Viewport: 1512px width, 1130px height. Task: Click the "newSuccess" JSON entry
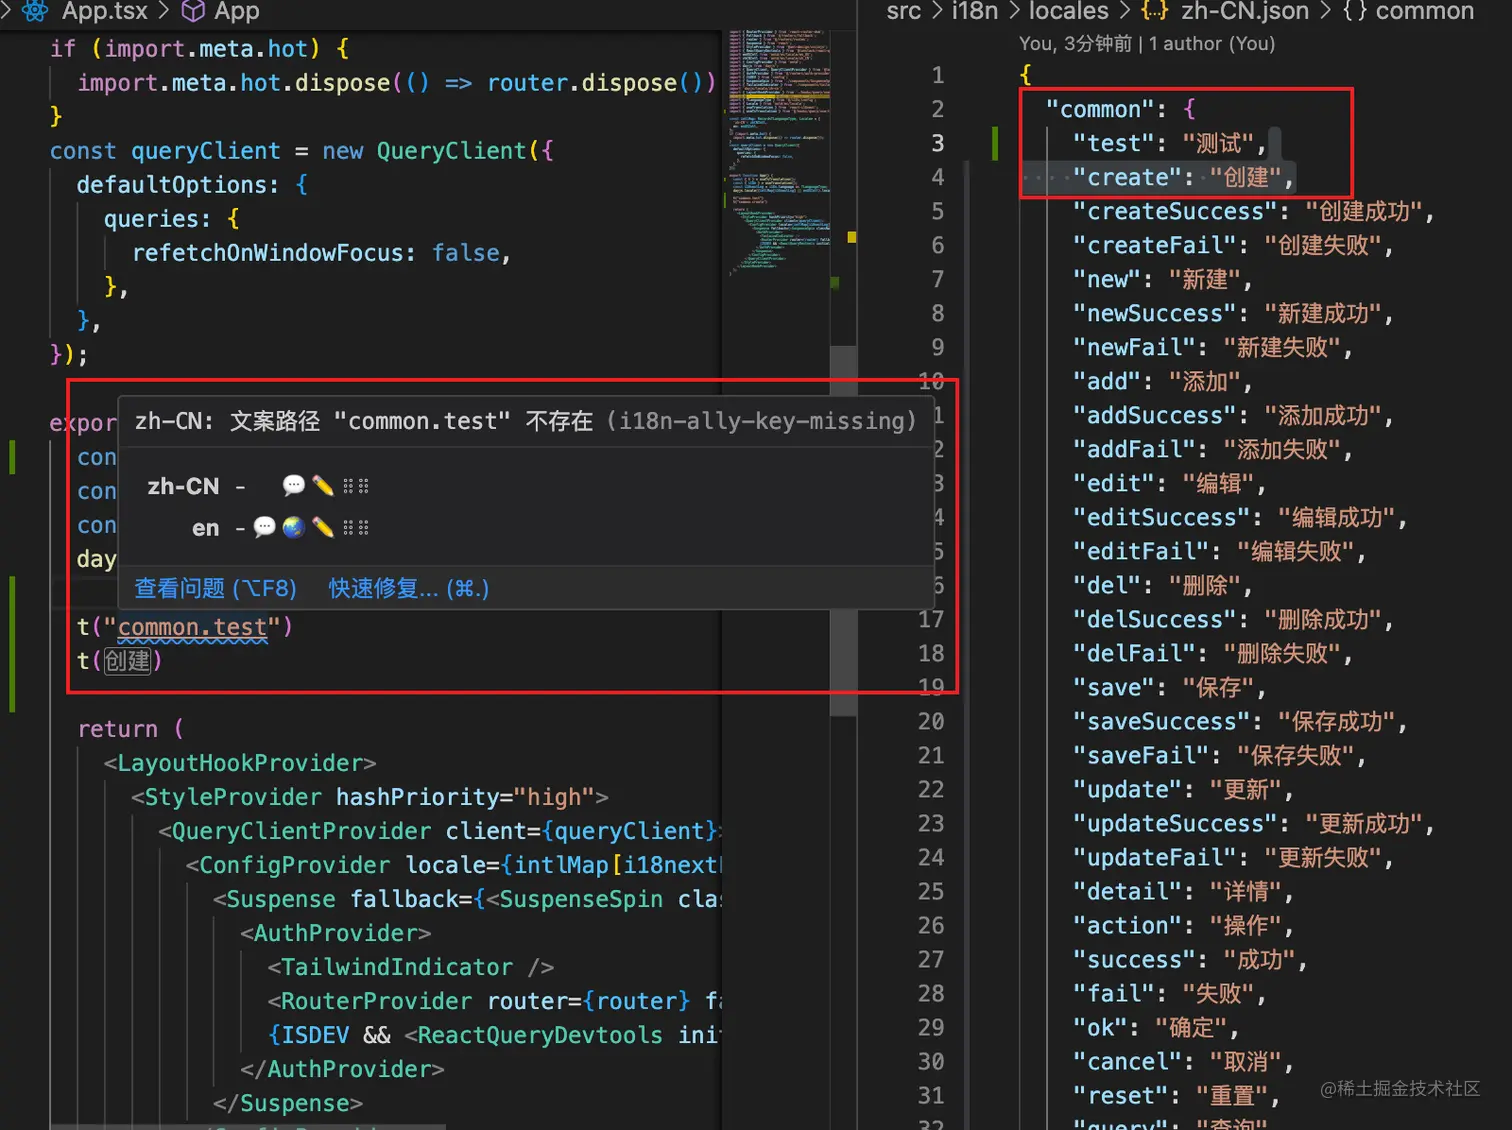coord(1233,313)
